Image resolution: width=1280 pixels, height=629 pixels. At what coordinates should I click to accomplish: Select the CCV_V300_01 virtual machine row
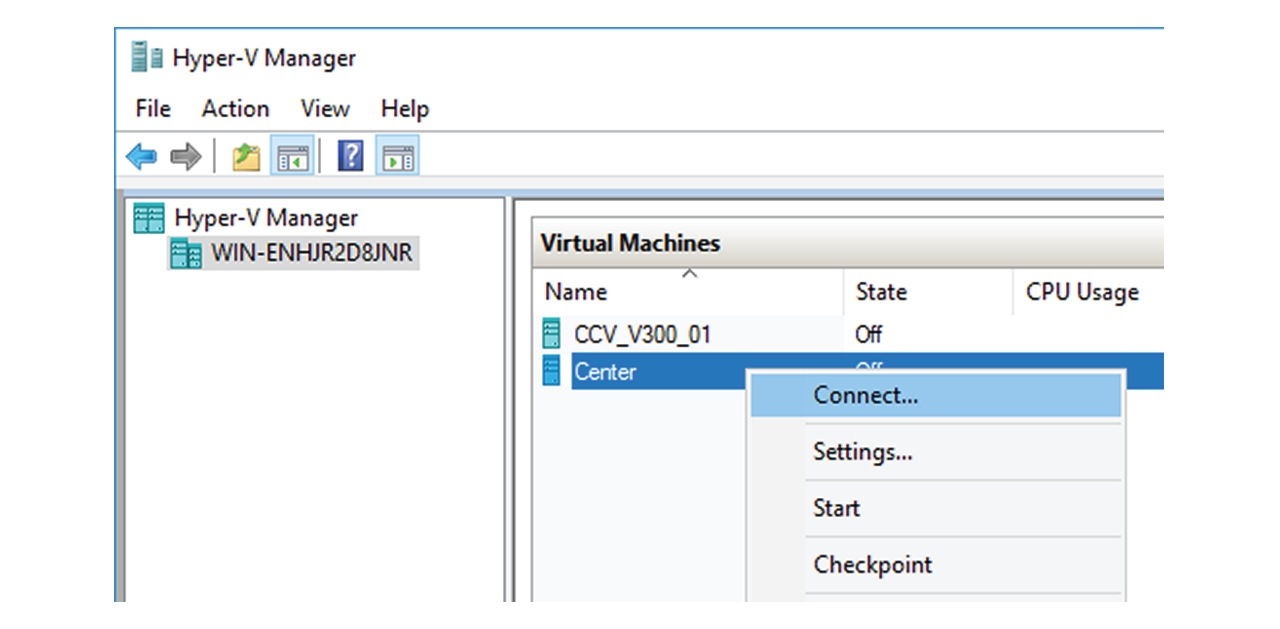click(848, 333)
